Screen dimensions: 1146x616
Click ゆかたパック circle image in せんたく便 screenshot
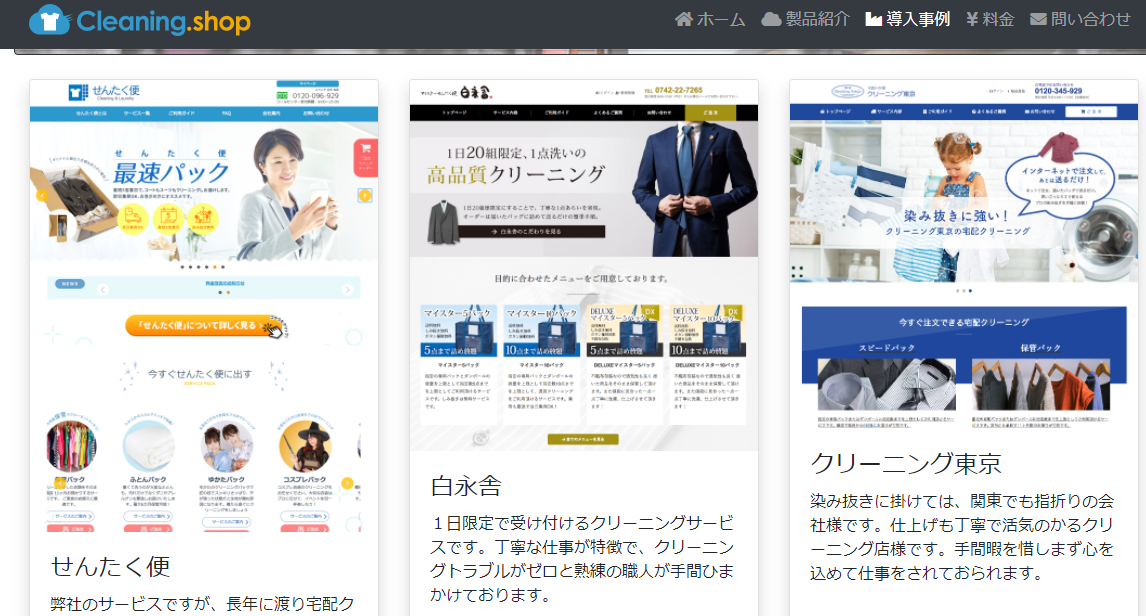pos(227,446)
